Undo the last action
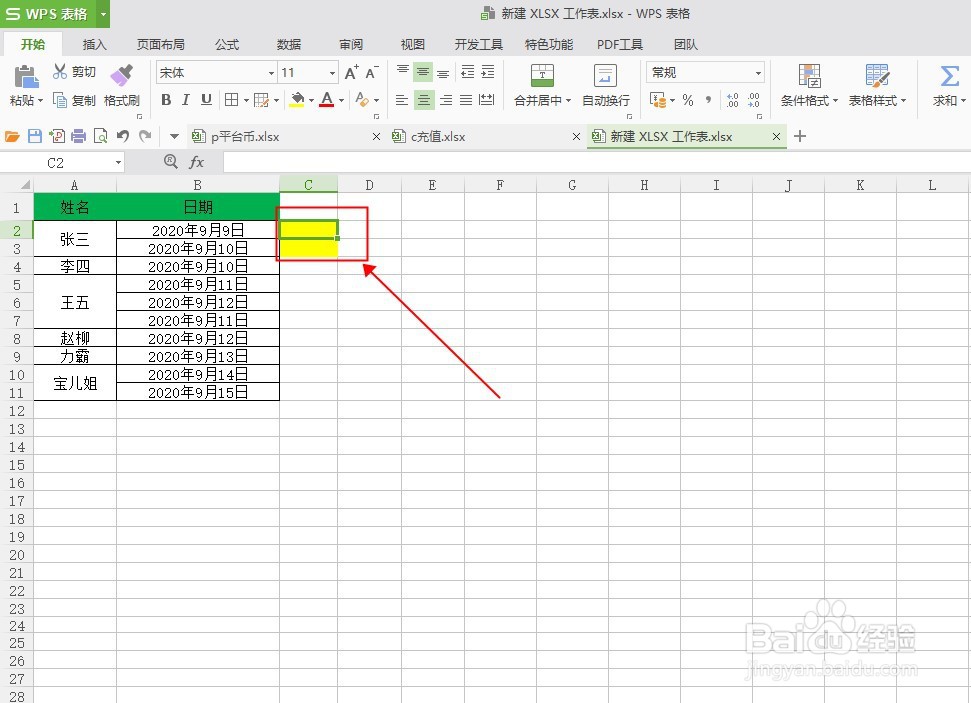Screen dimensions: 971x703 123,136
